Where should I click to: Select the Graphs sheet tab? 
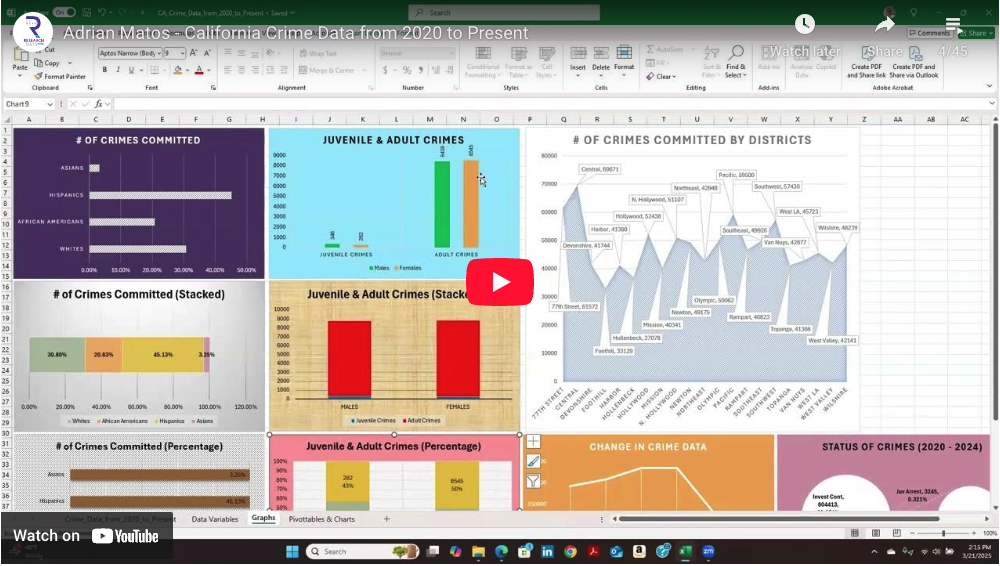click(x=263, y=519)
